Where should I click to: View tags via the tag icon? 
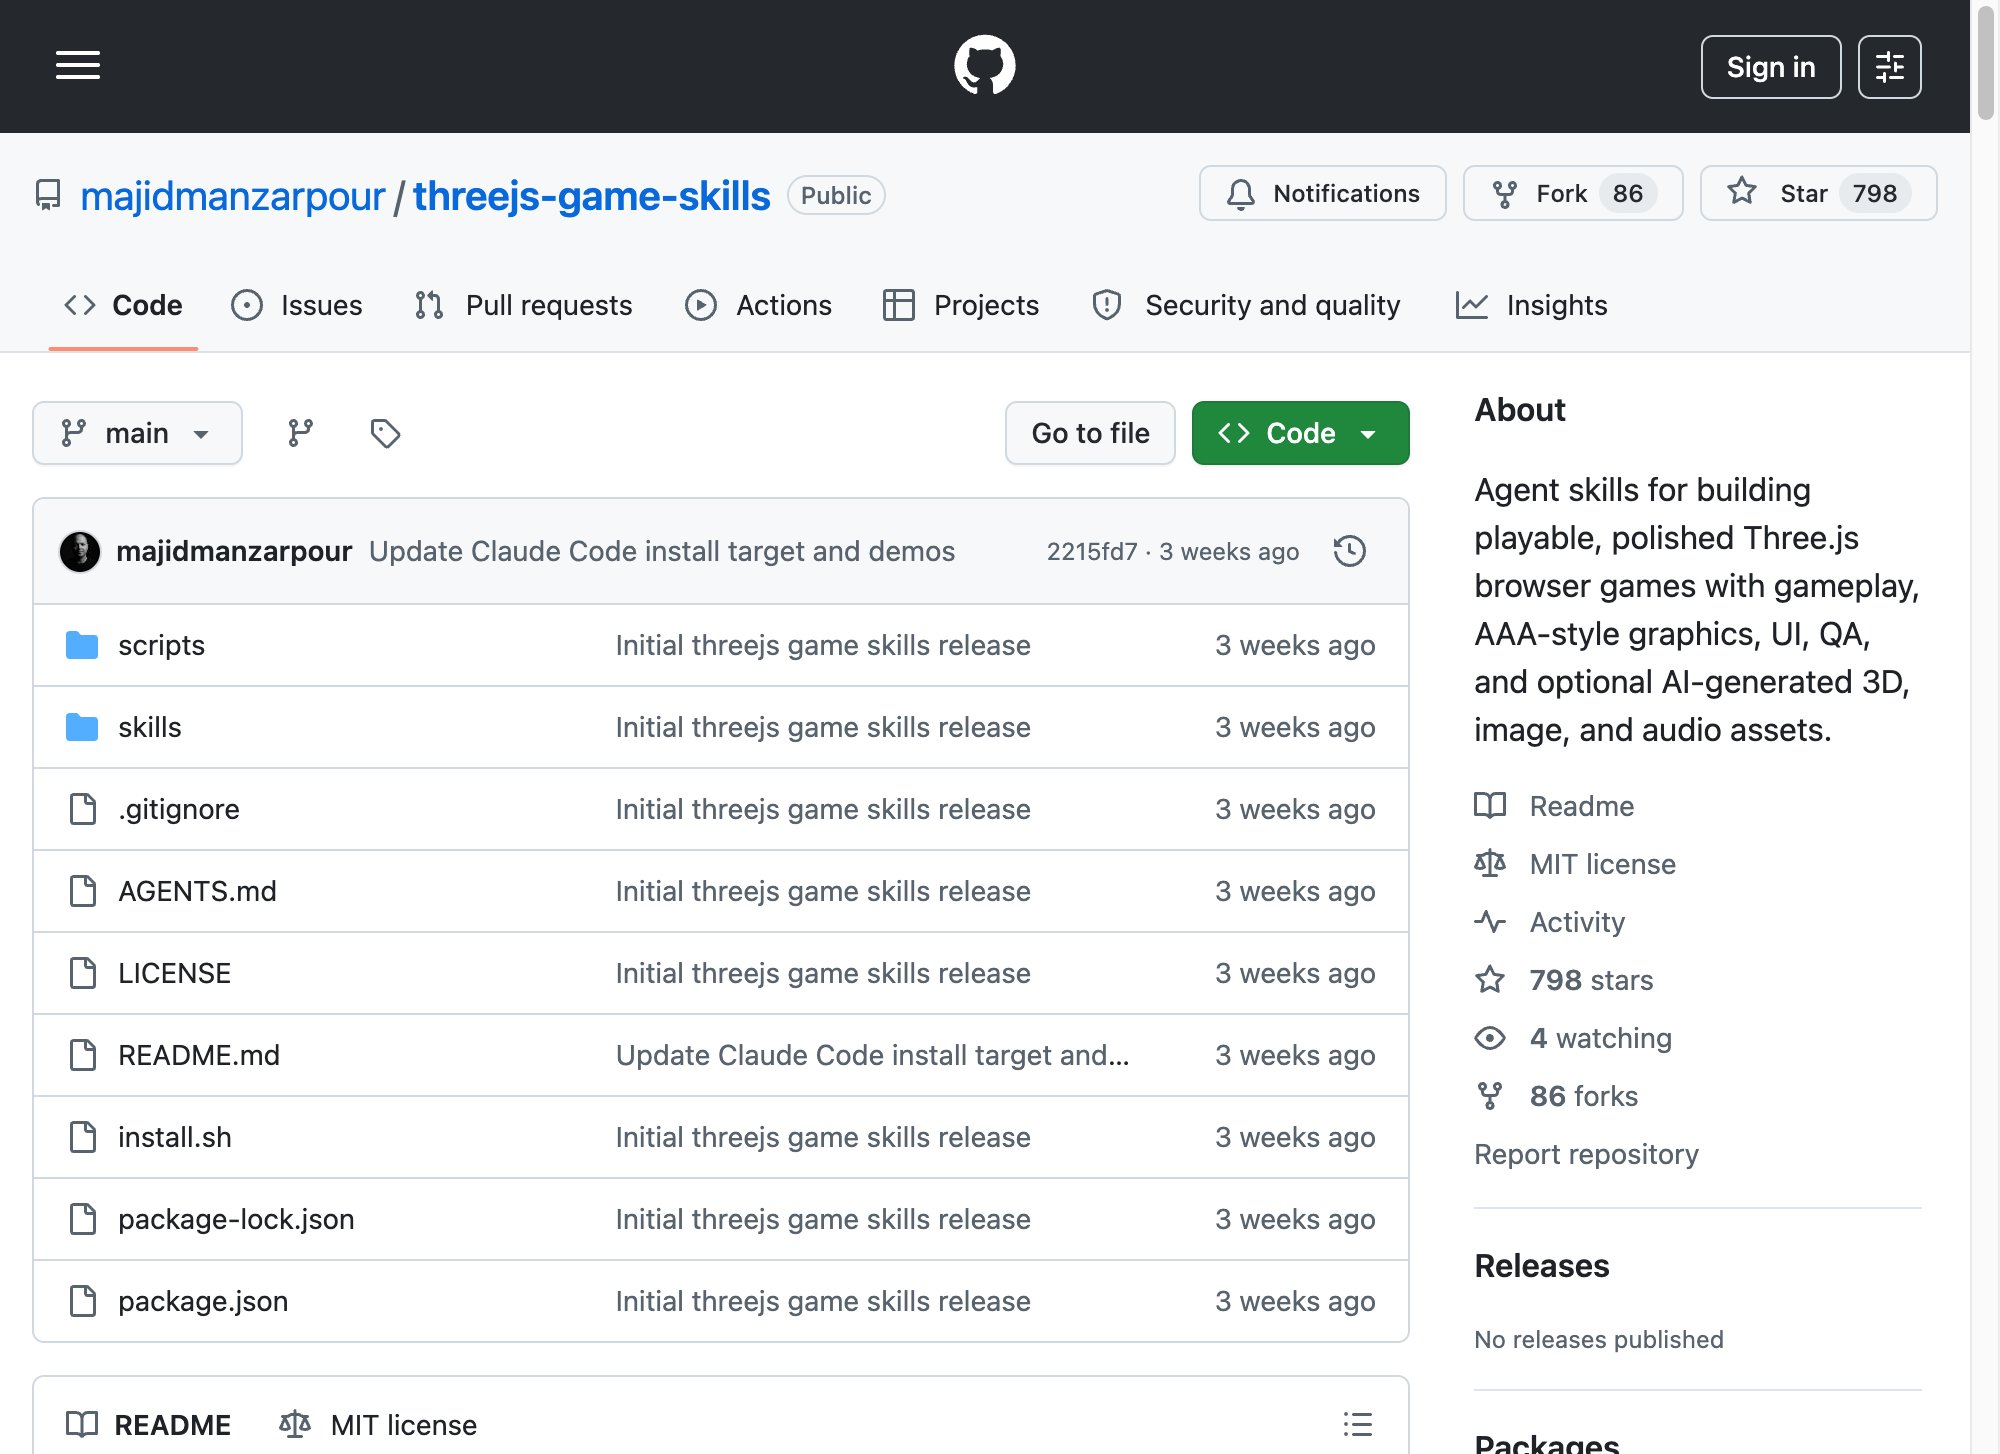tap(385, 433)
